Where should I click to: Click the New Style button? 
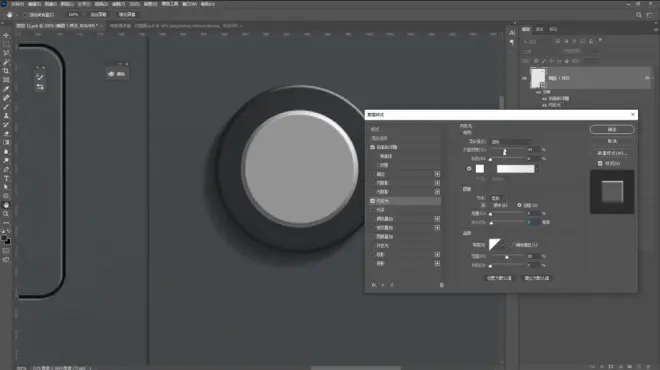pyautogui.click(x=612, y=153)
